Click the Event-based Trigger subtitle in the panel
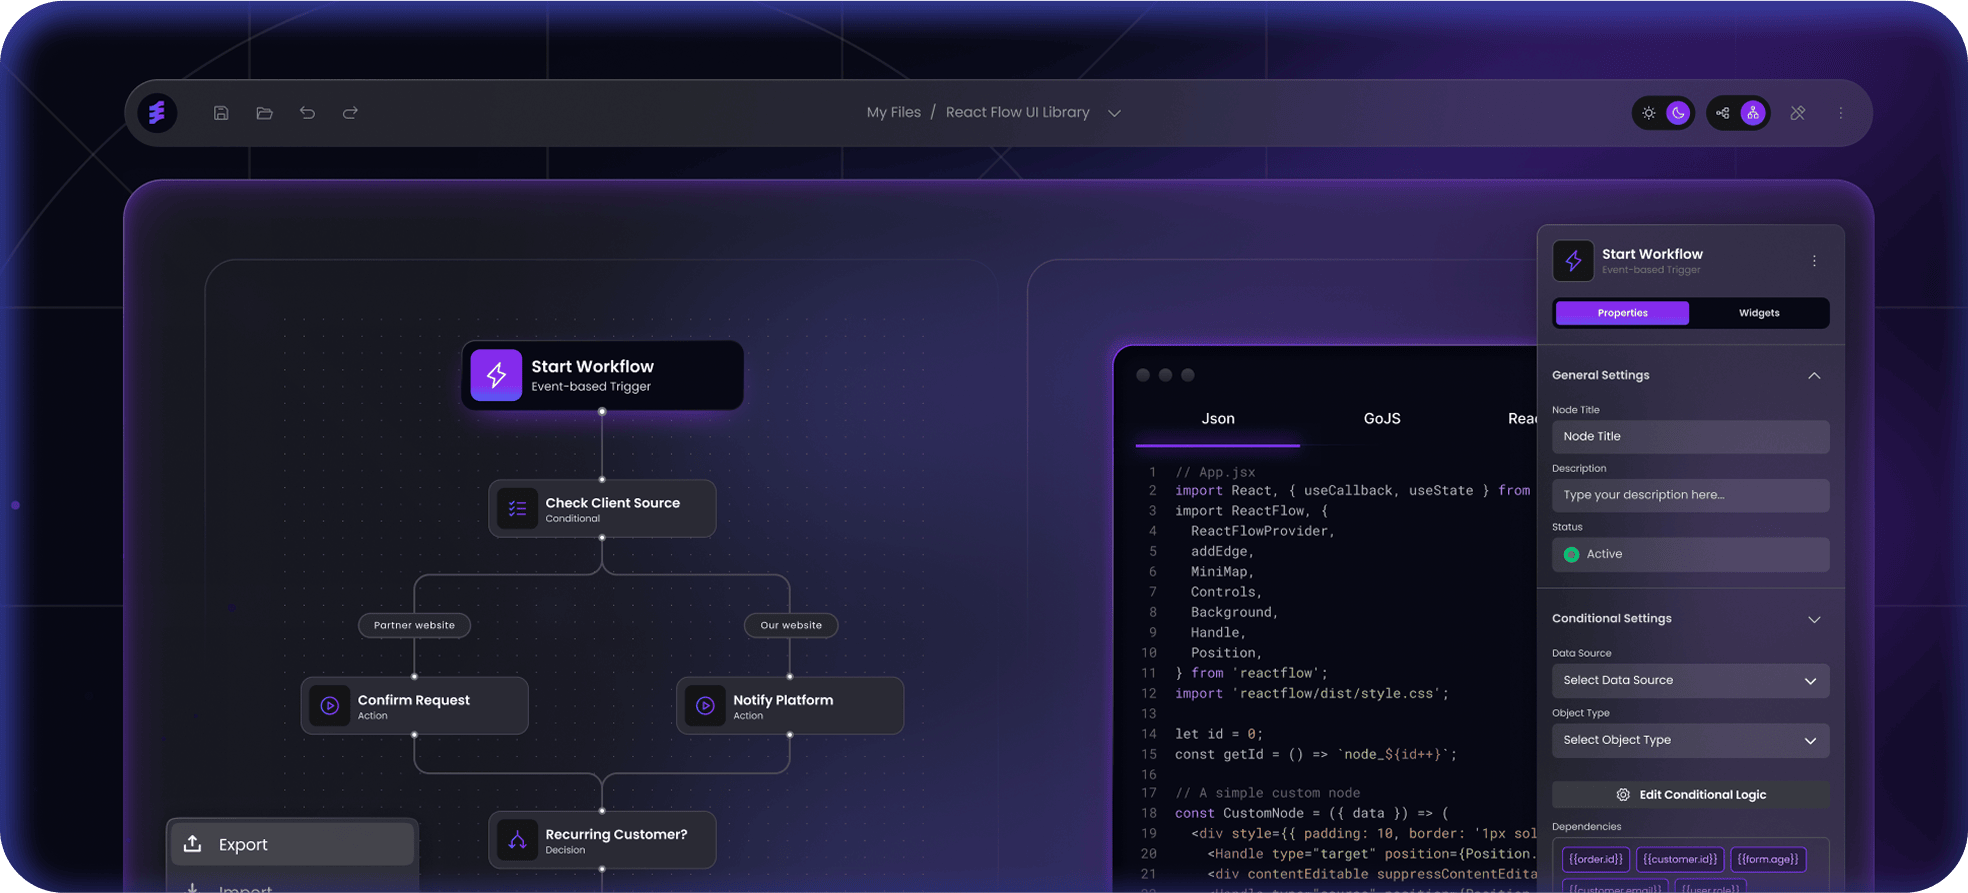 1651,270
